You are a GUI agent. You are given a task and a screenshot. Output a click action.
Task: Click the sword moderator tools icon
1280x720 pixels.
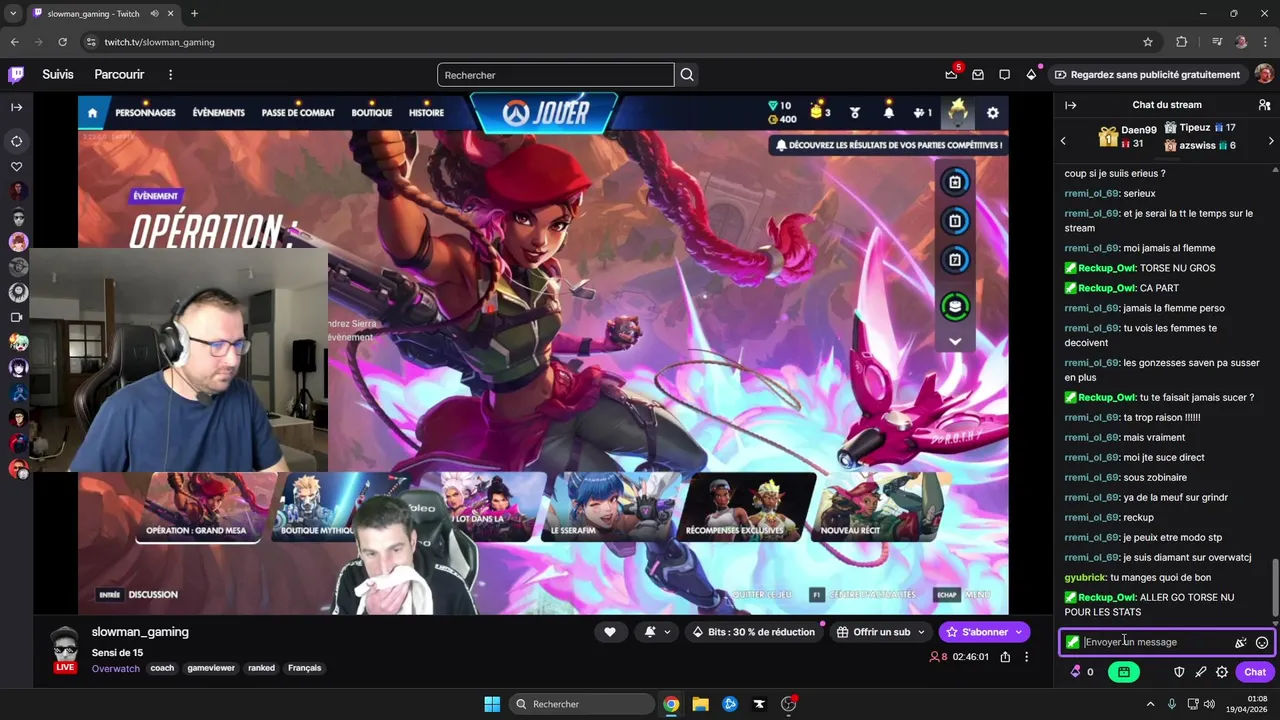click(x=1201, y=672)
